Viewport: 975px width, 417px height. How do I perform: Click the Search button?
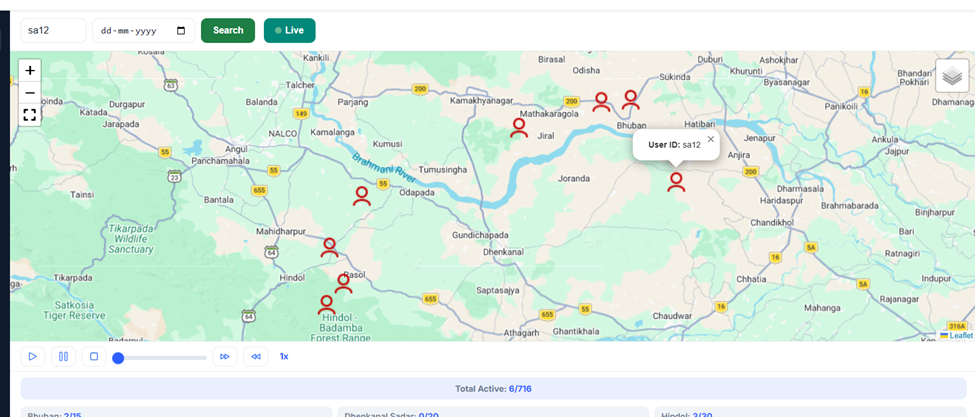click(x=228, y=30)
